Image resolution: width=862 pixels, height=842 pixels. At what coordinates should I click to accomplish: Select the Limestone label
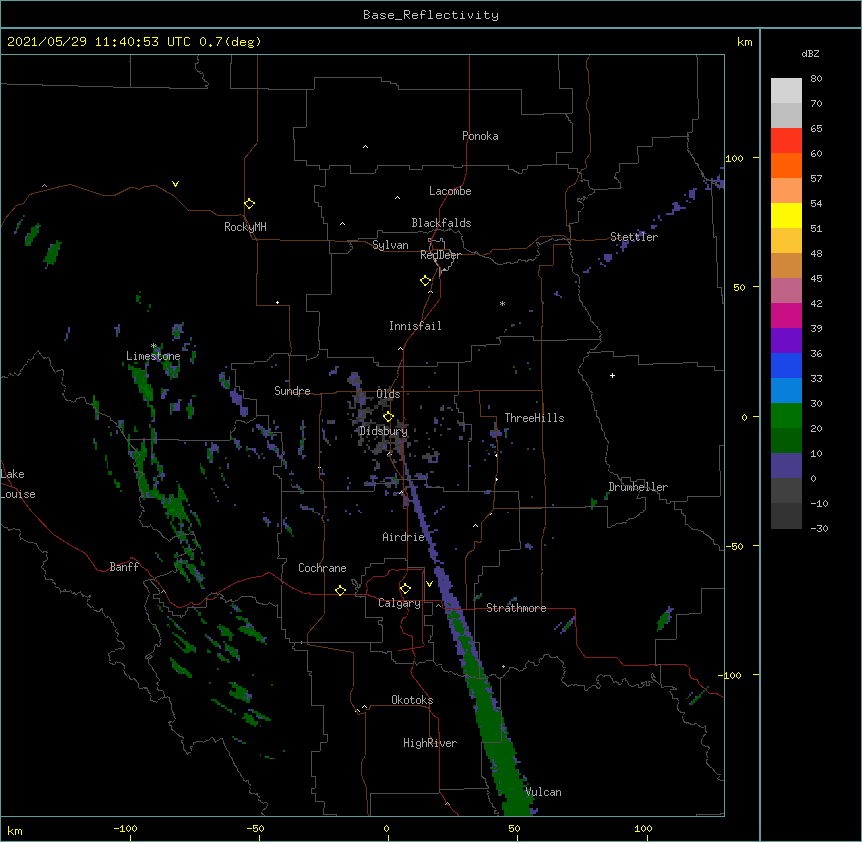tap(153, 356)
